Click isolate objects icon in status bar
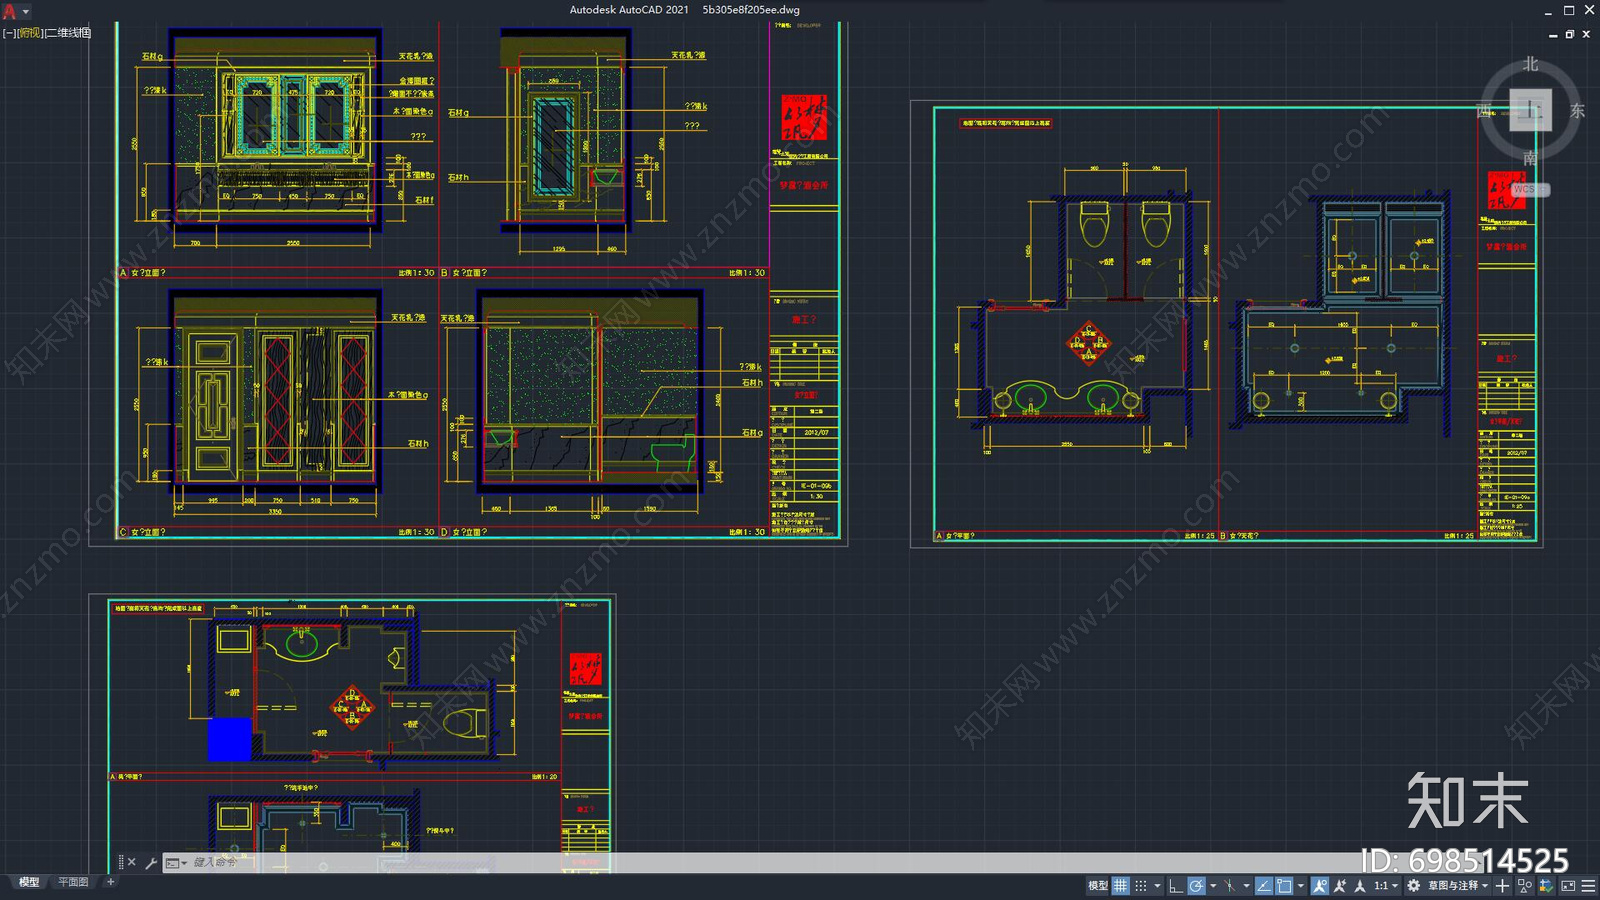The height and width of the screenshot is (900, 1600). pyautogui.click(x=1525, y=886)
